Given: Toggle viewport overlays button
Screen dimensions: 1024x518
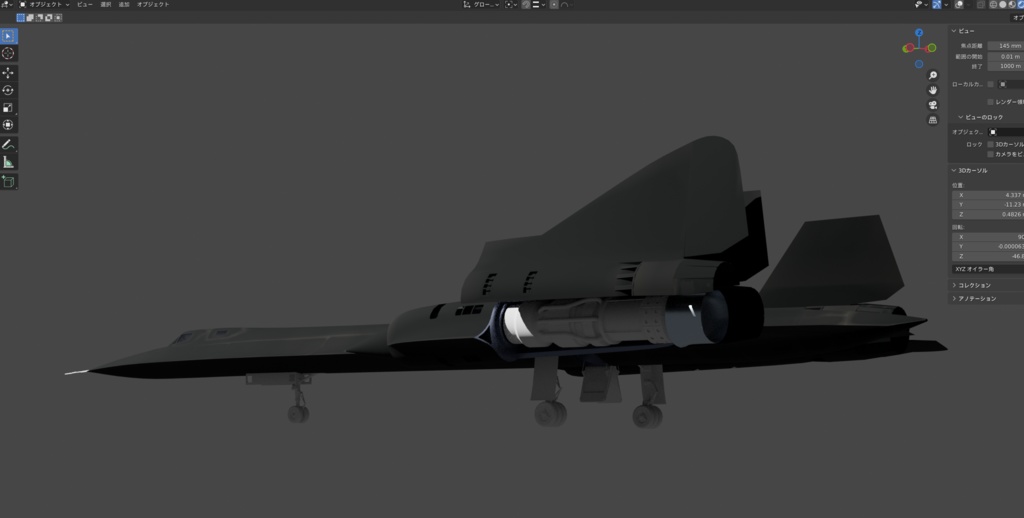Looking at the screenshot, I should point(959,5).
